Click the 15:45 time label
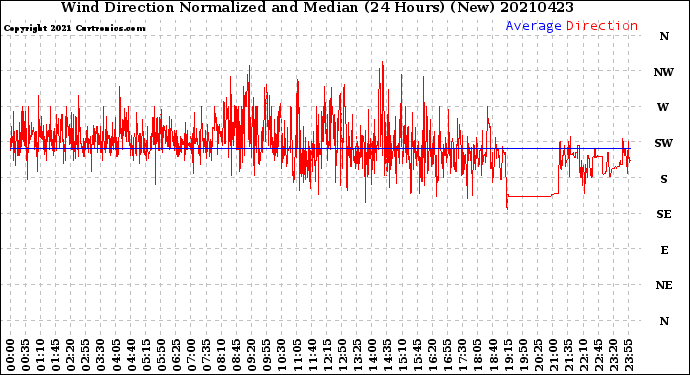690x375 pixels. click(x=418, y=355)
